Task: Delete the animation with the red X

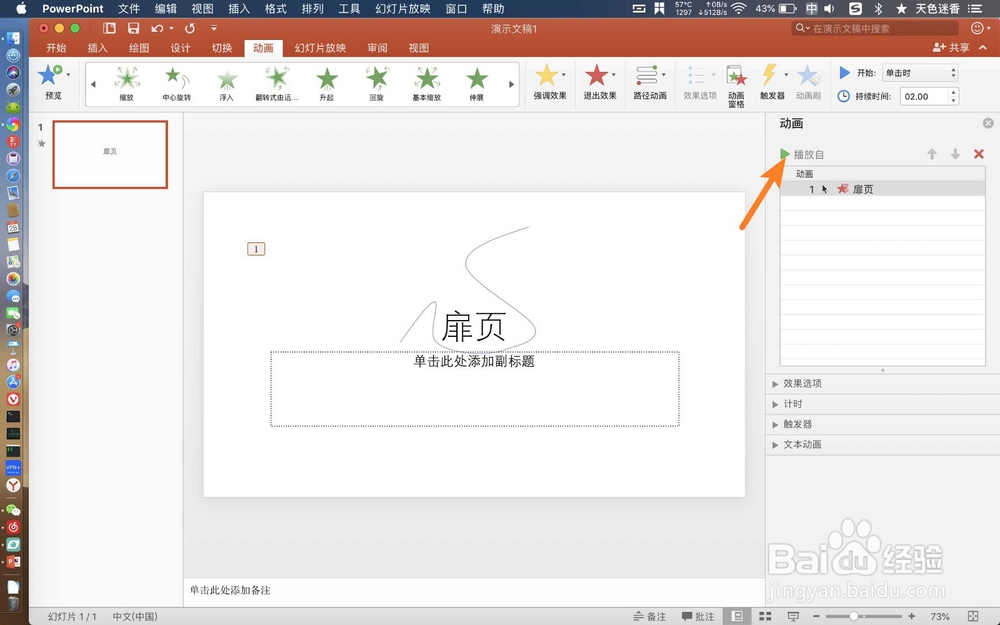Action: coord(979,154)
